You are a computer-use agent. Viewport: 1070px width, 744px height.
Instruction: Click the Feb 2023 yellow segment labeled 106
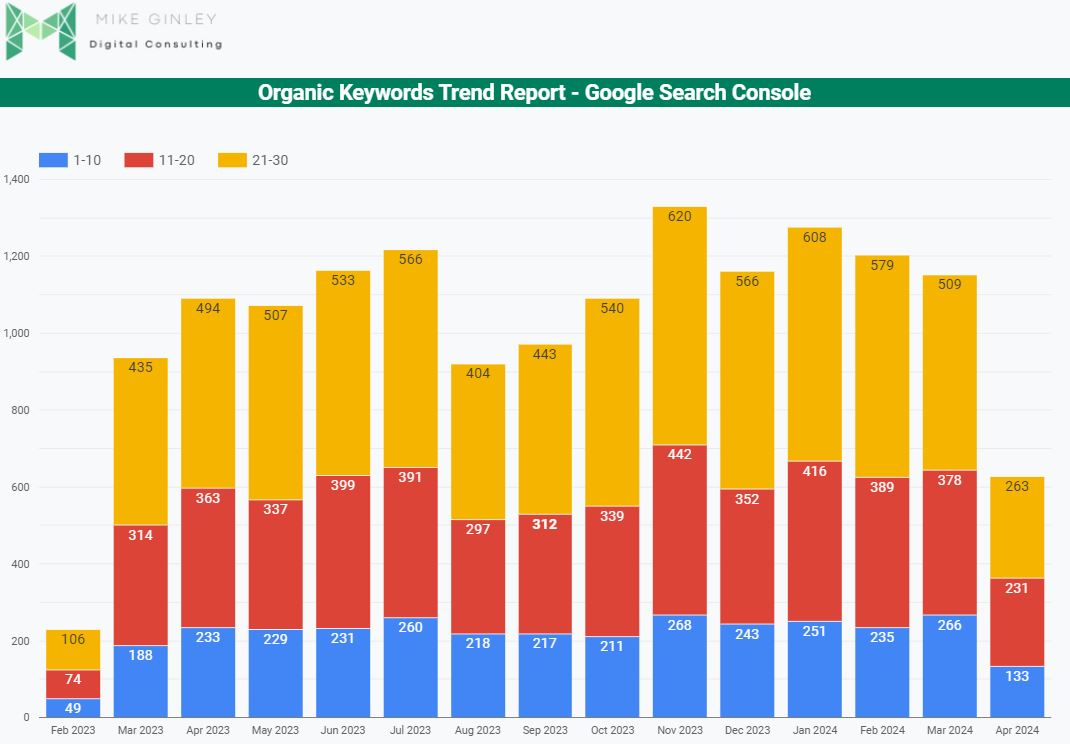73,650
